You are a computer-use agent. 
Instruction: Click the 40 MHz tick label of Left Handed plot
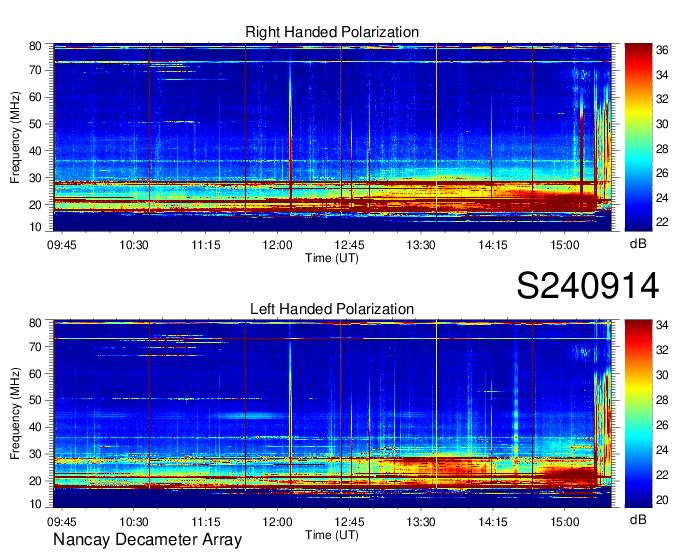[35, 427]
